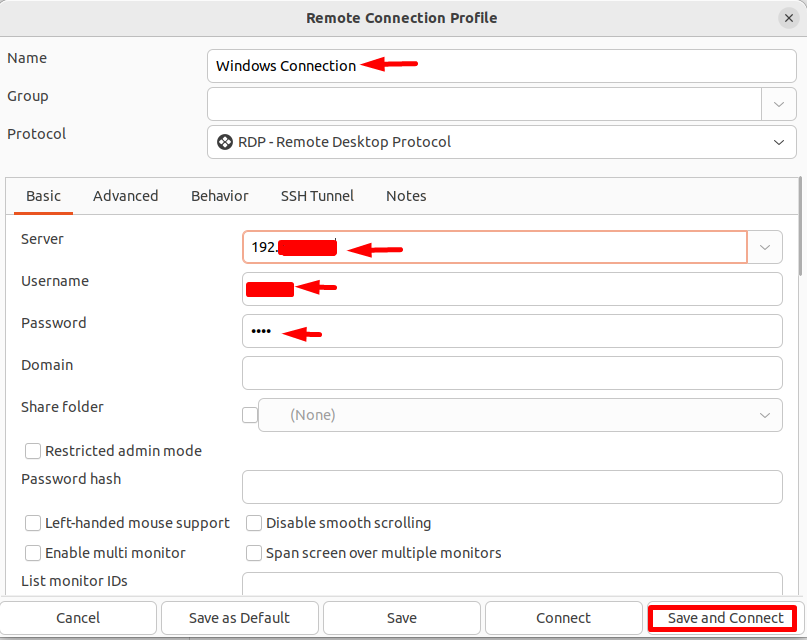Expand the Server history dropdown
Viewport: 807px width, 640px height.
765,247
